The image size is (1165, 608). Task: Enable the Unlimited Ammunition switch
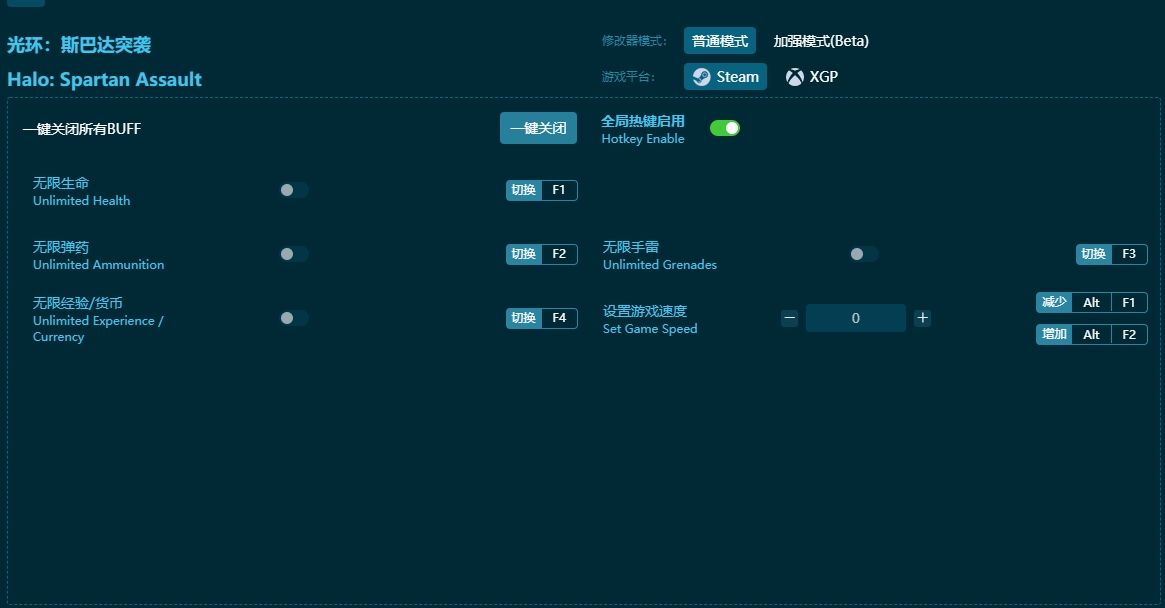tap(293, 254)
